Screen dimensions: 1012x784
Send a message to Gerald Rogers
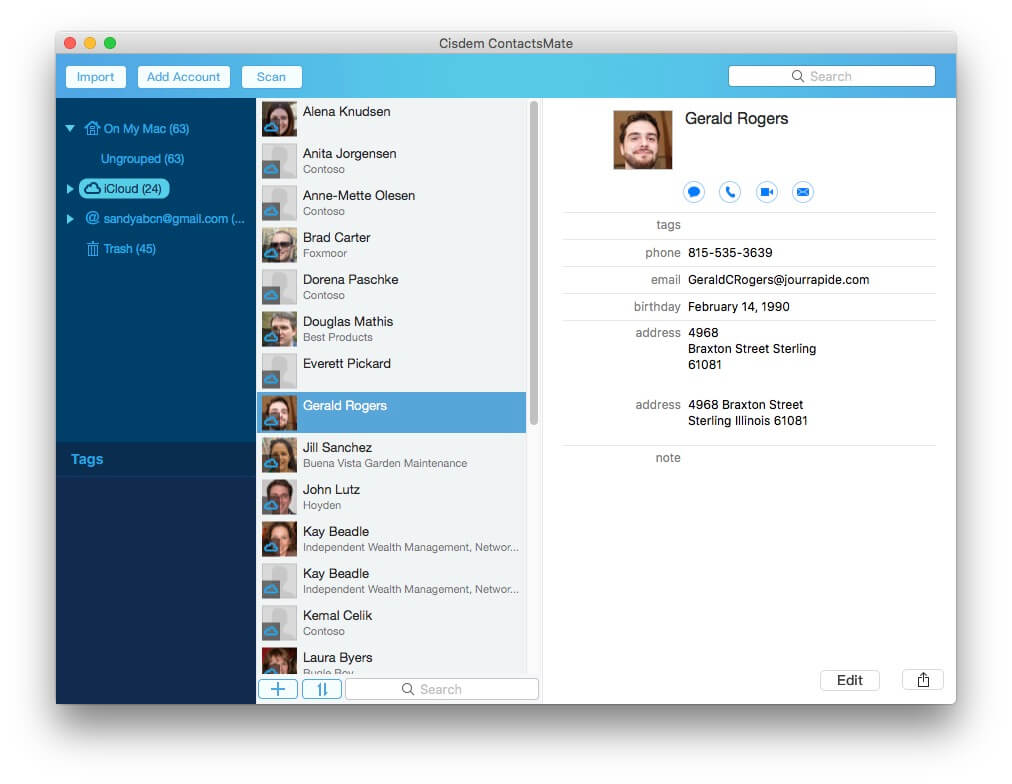694,192
